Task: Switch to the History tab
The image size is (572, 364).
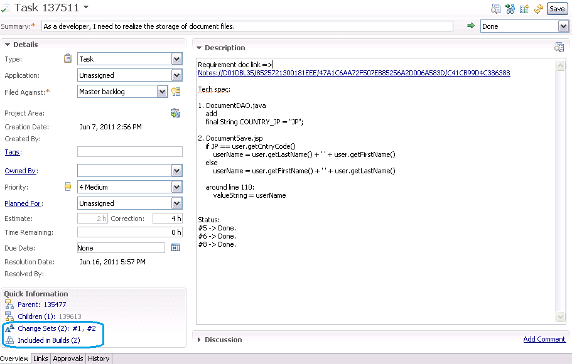Action: (x=98, y=359)
